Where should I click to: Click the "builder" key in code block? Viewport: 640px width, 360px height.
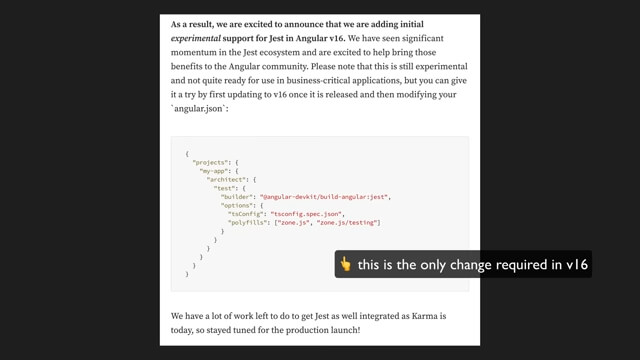click(236, 197)
